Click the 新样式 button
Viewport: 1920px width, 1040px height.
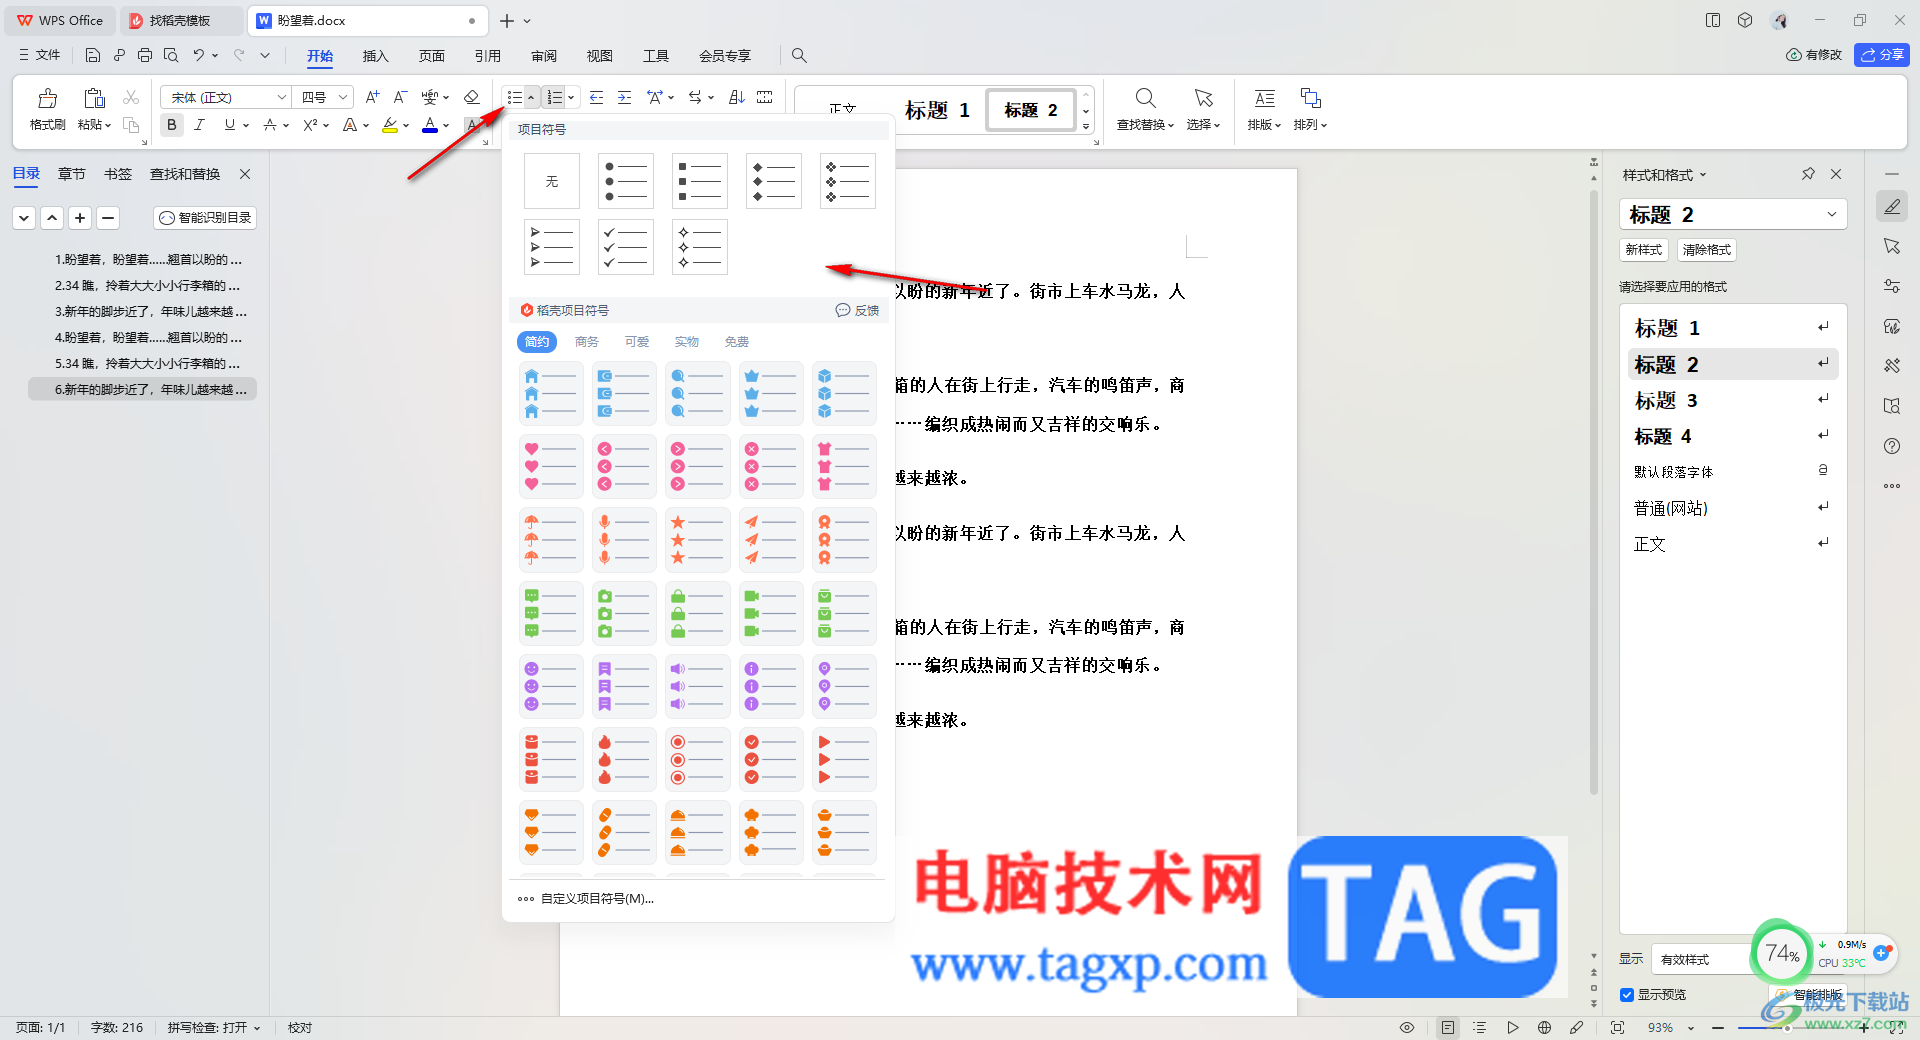point(1643,250)
